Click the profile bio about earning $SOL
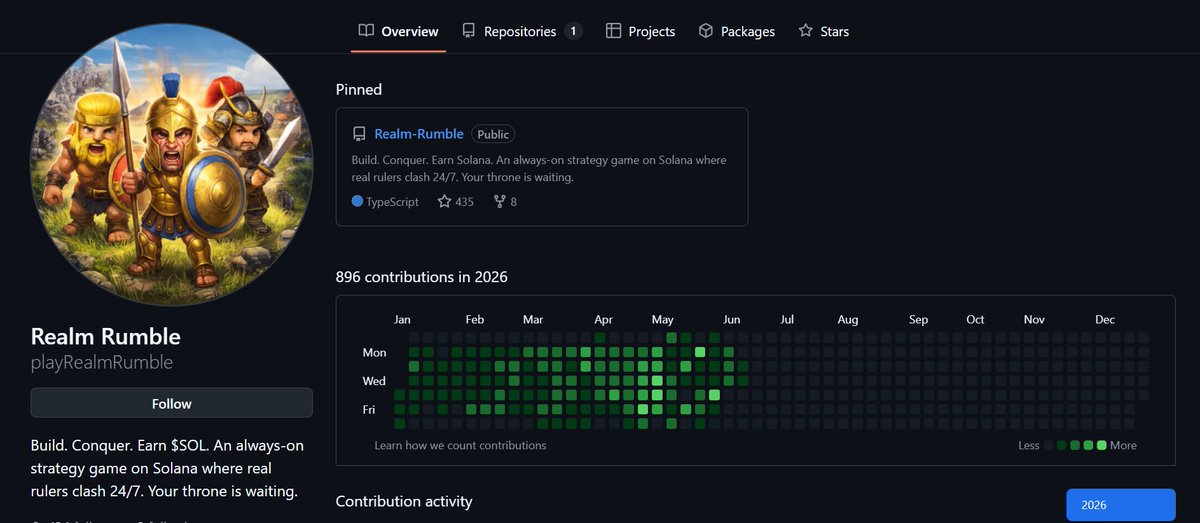The height and width of the screenshot is (523, 1200). pos(167,467)
